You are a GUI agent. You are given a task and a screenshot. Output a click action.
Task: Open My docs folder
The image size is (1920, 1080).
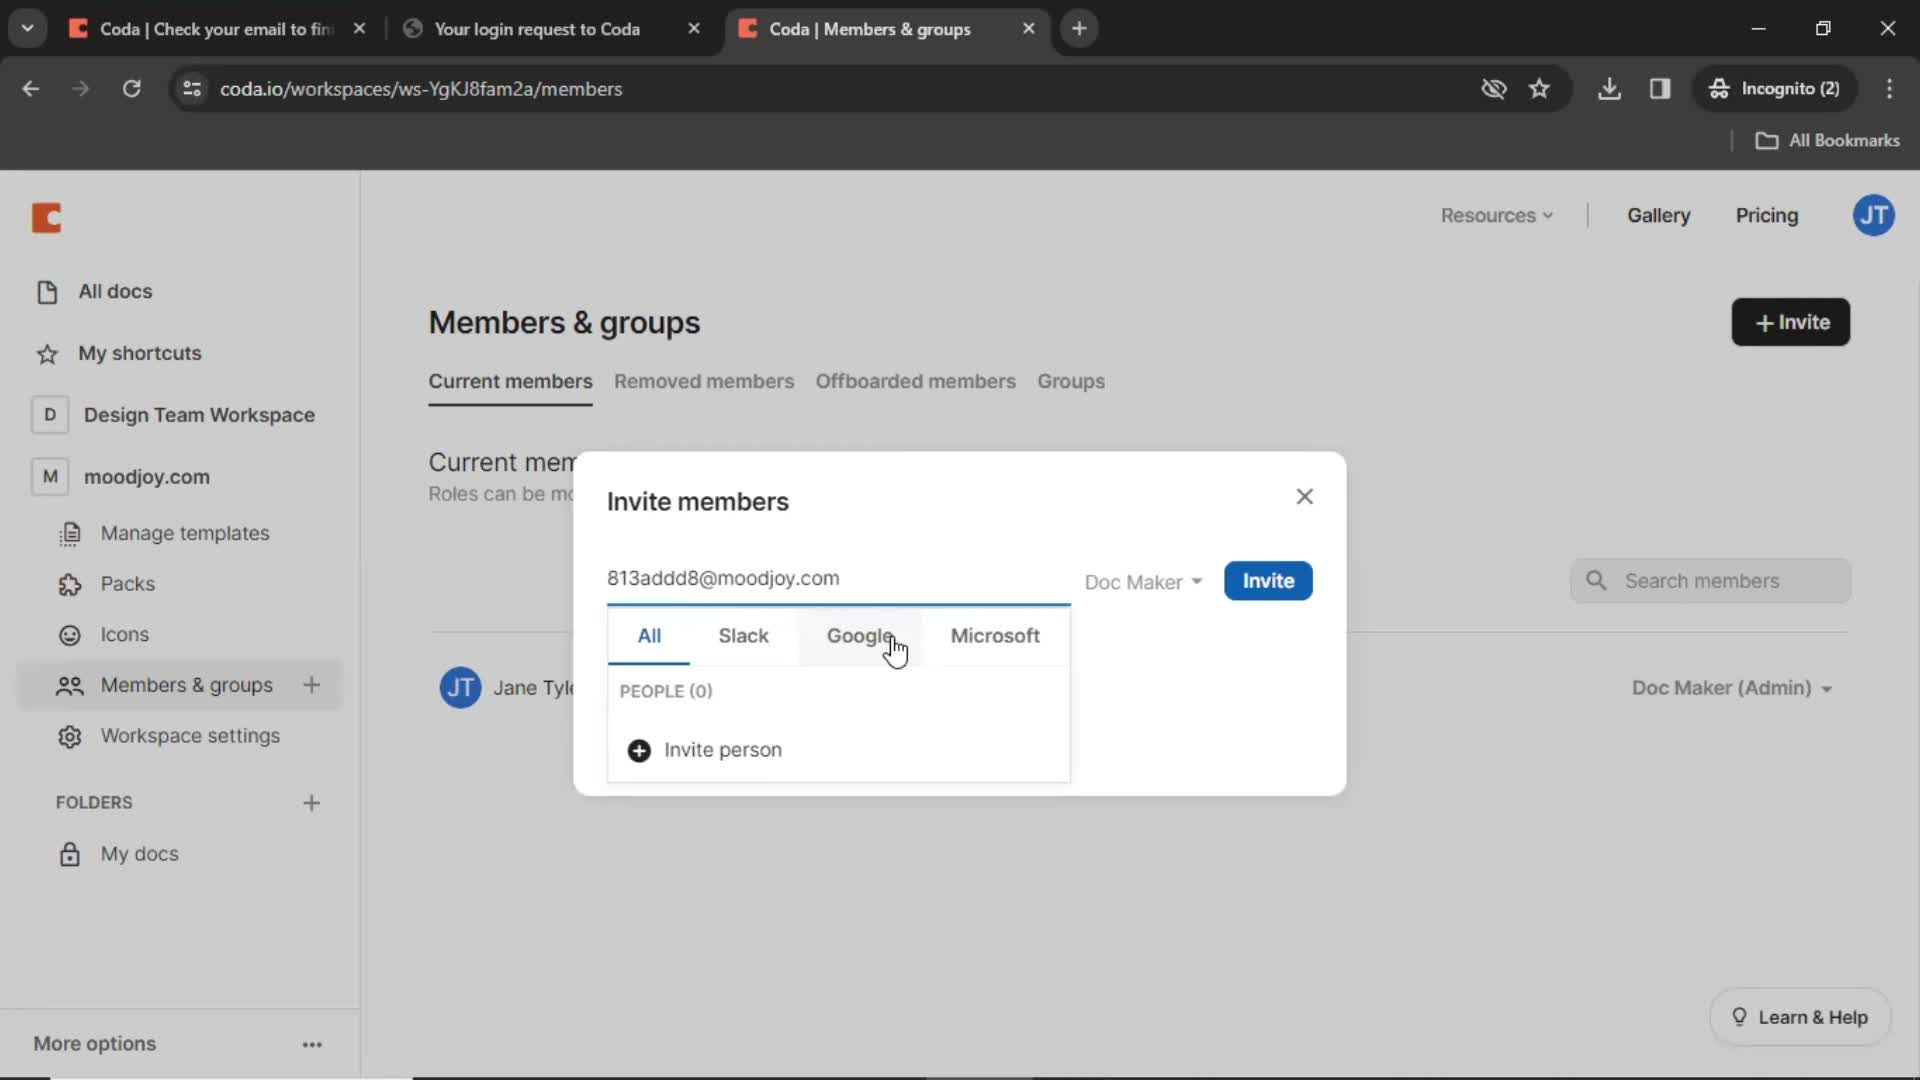139,854
